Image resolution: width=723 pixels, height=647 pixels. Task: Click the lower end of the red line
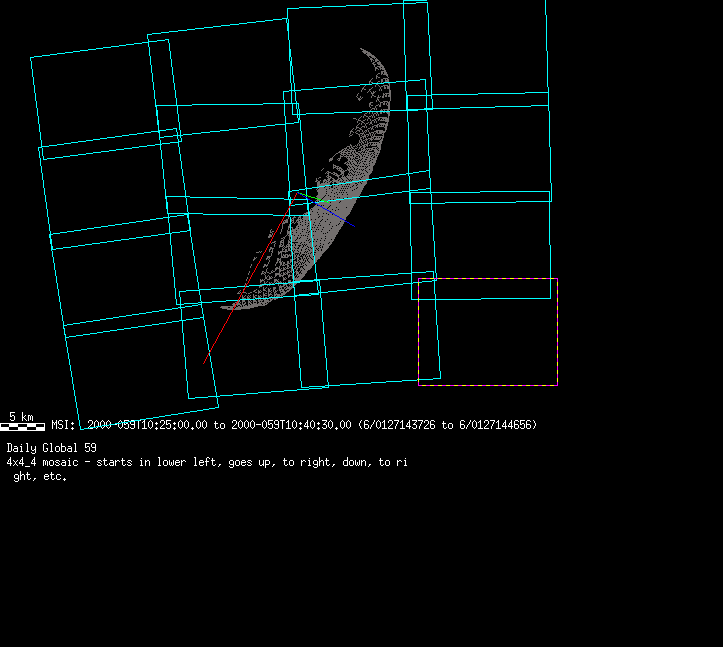click(x=205, y=362)
